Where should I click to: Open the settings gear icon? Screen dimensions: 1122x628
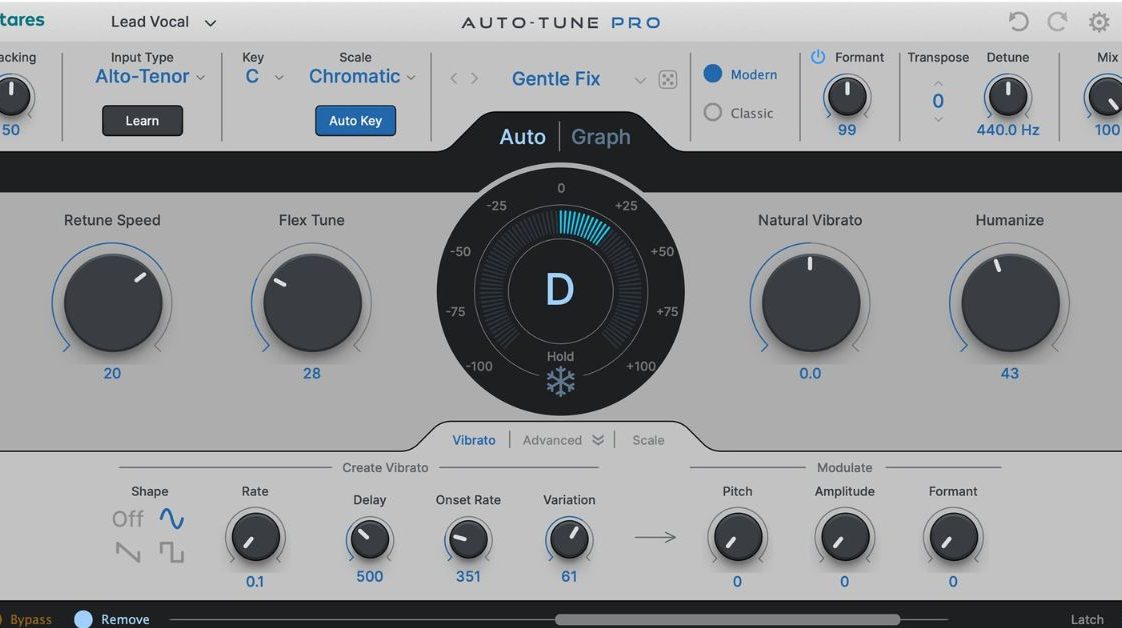(1099, 22)
